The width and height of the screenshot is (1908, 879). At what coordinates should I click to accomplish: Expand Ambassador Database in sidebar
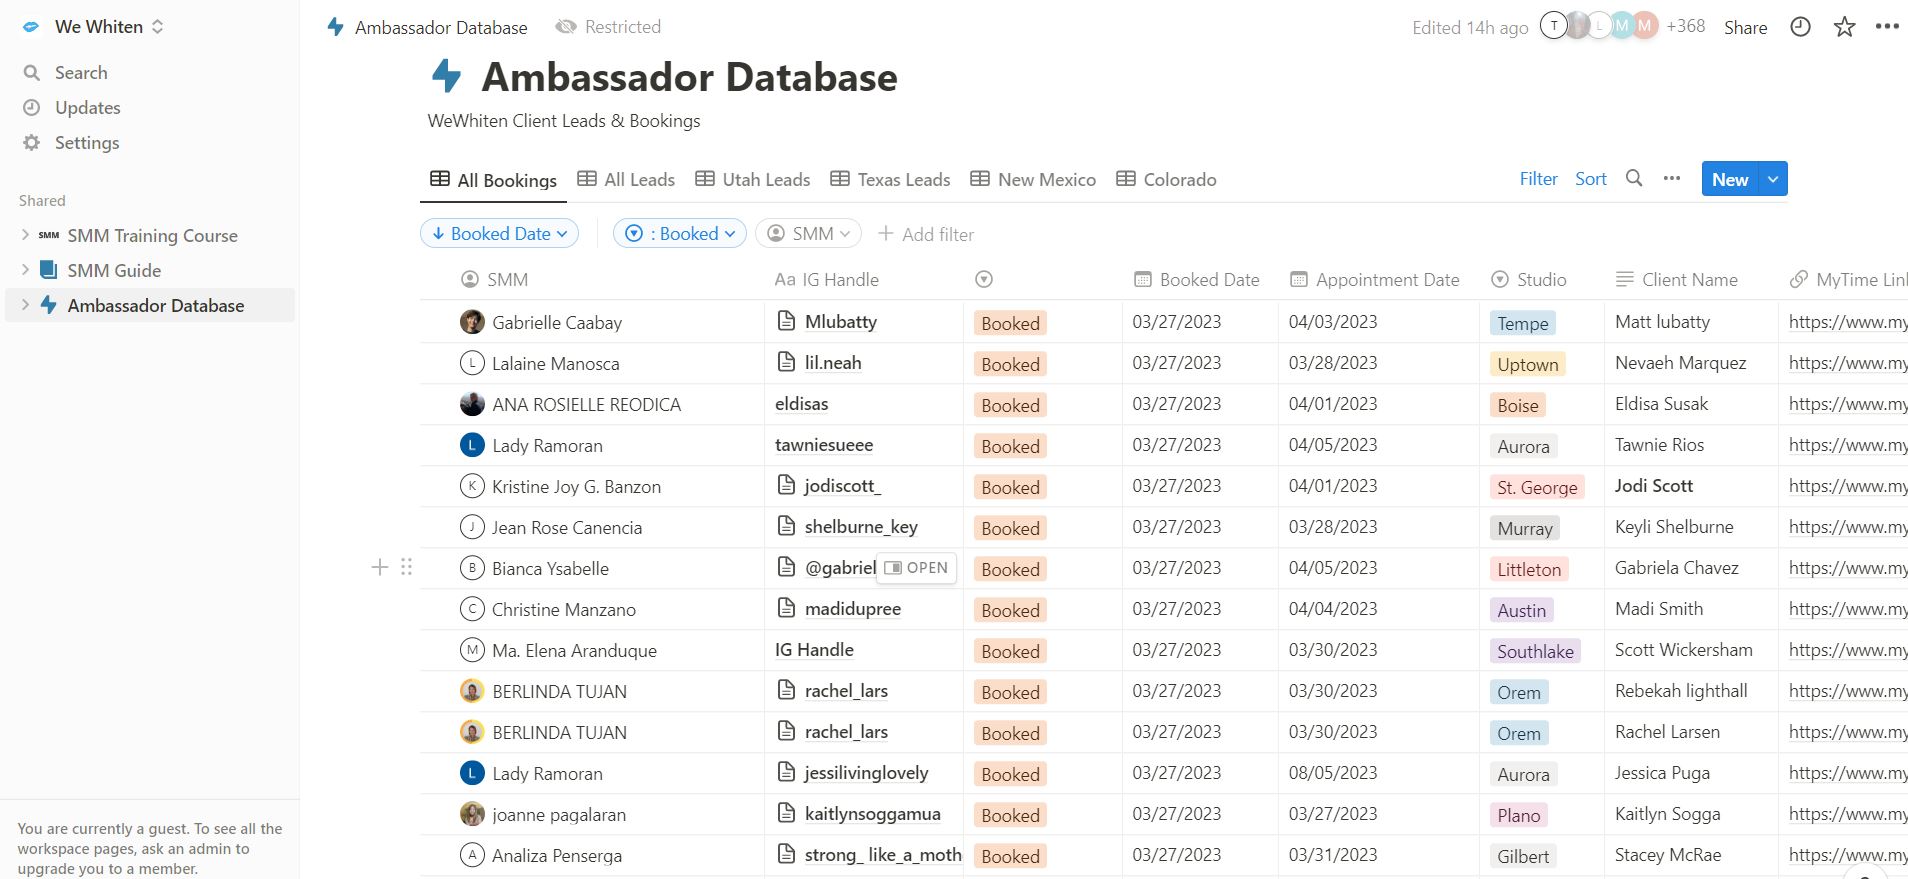(x=25, y=305)
